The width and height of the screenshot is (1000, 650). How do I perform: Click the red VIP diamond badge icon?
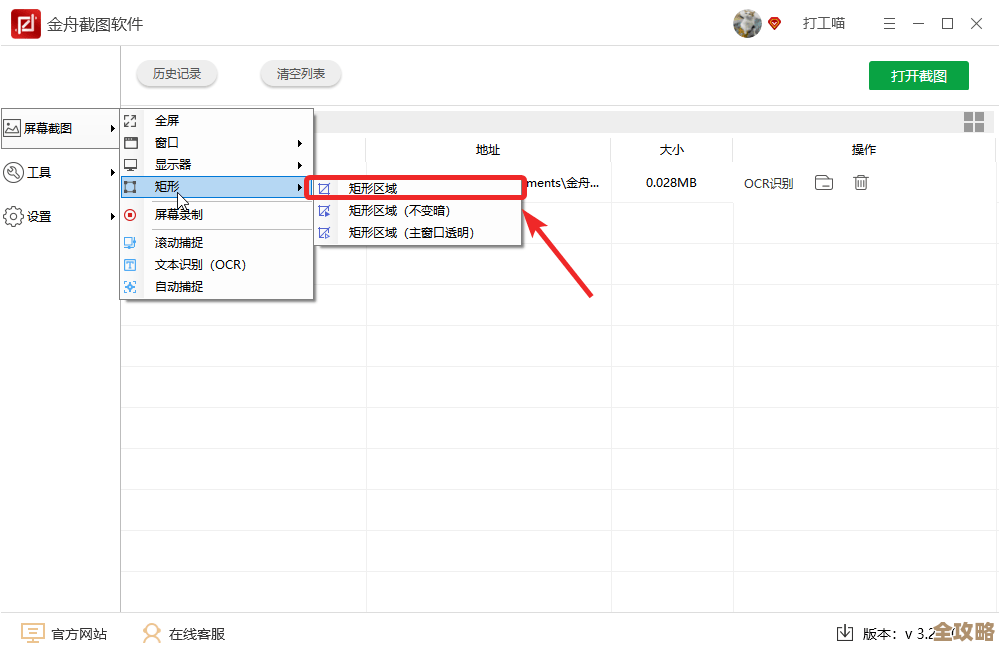[775, 24]
